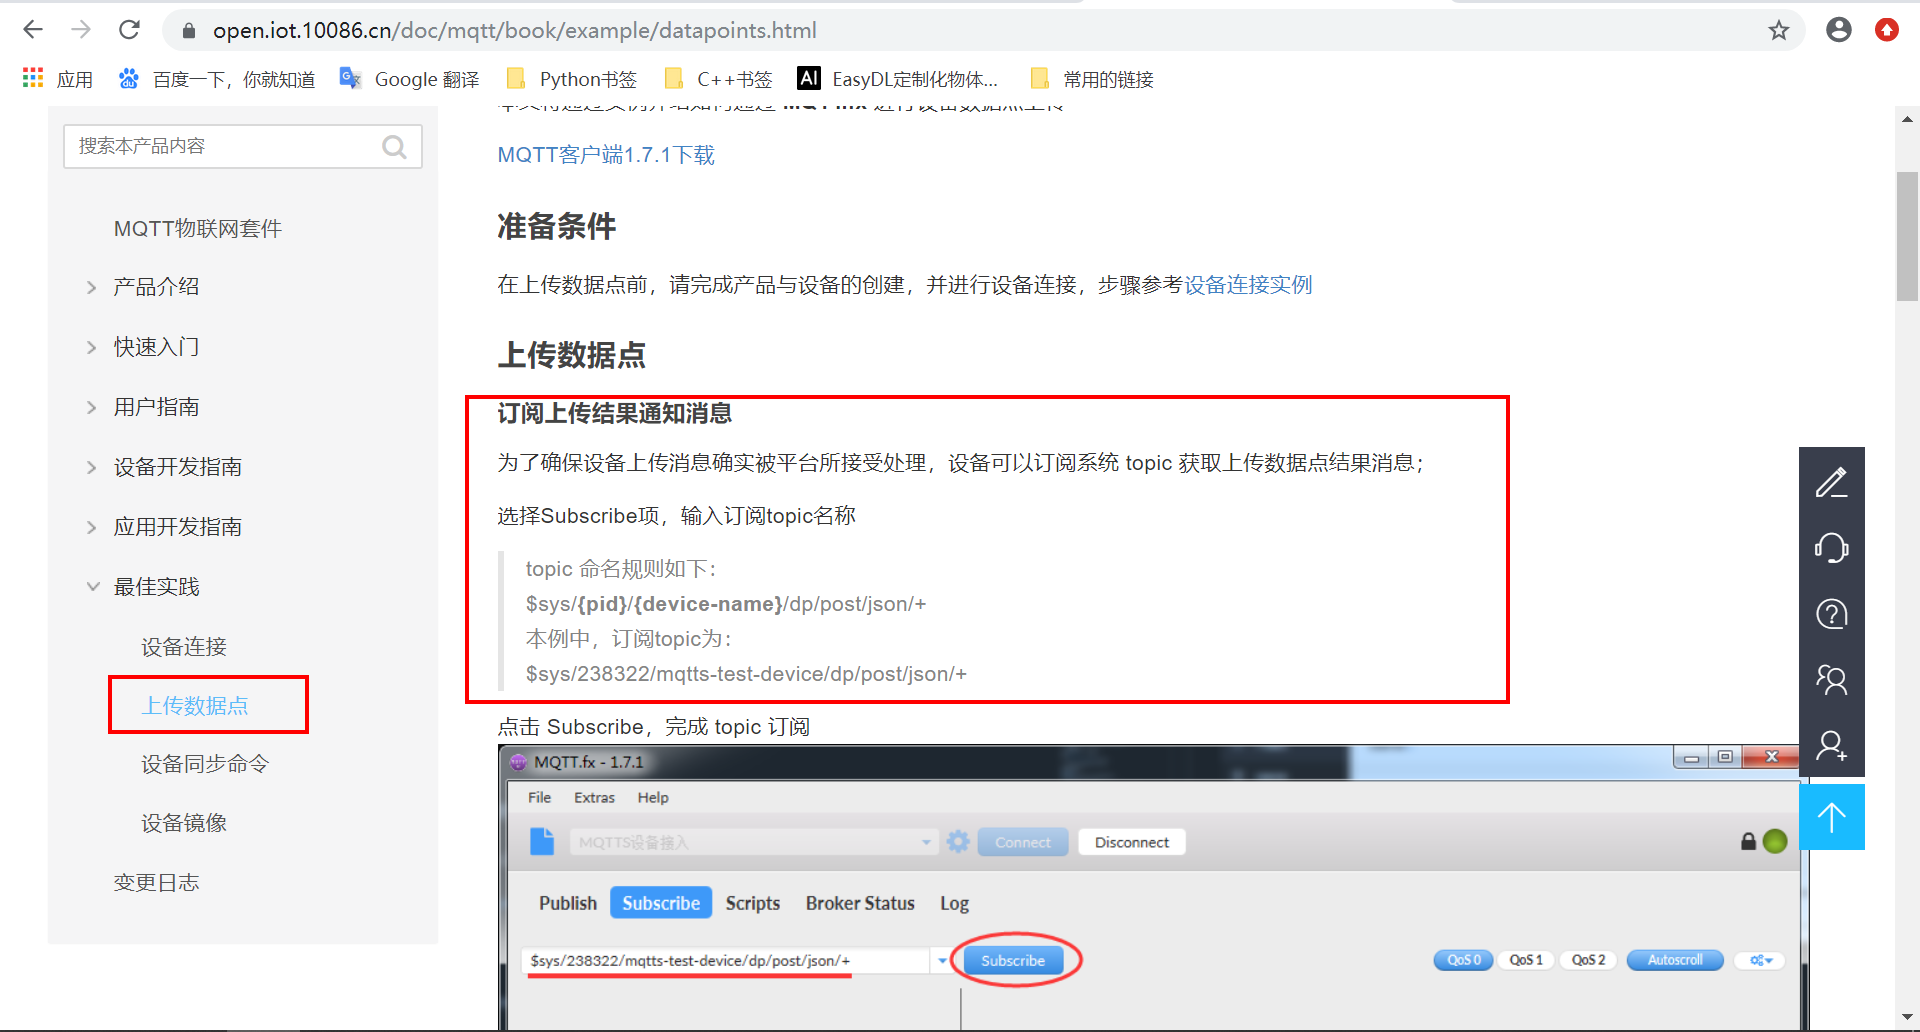1920x1032 pixels.
Task: Open the 设备连接 sidebar page
Action: (x=184, y=647)
